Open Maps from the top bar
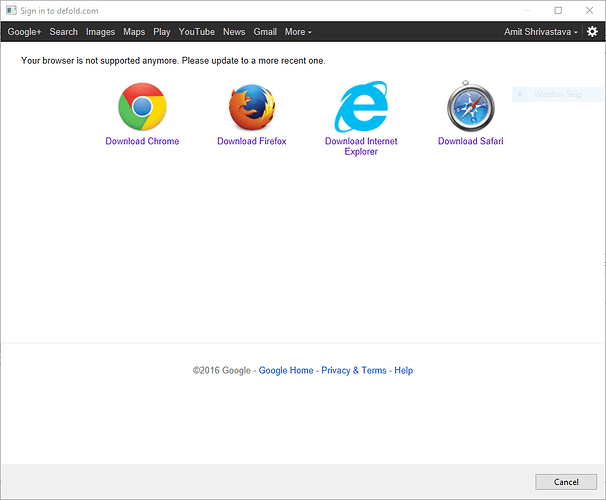 tap(134, 32)
